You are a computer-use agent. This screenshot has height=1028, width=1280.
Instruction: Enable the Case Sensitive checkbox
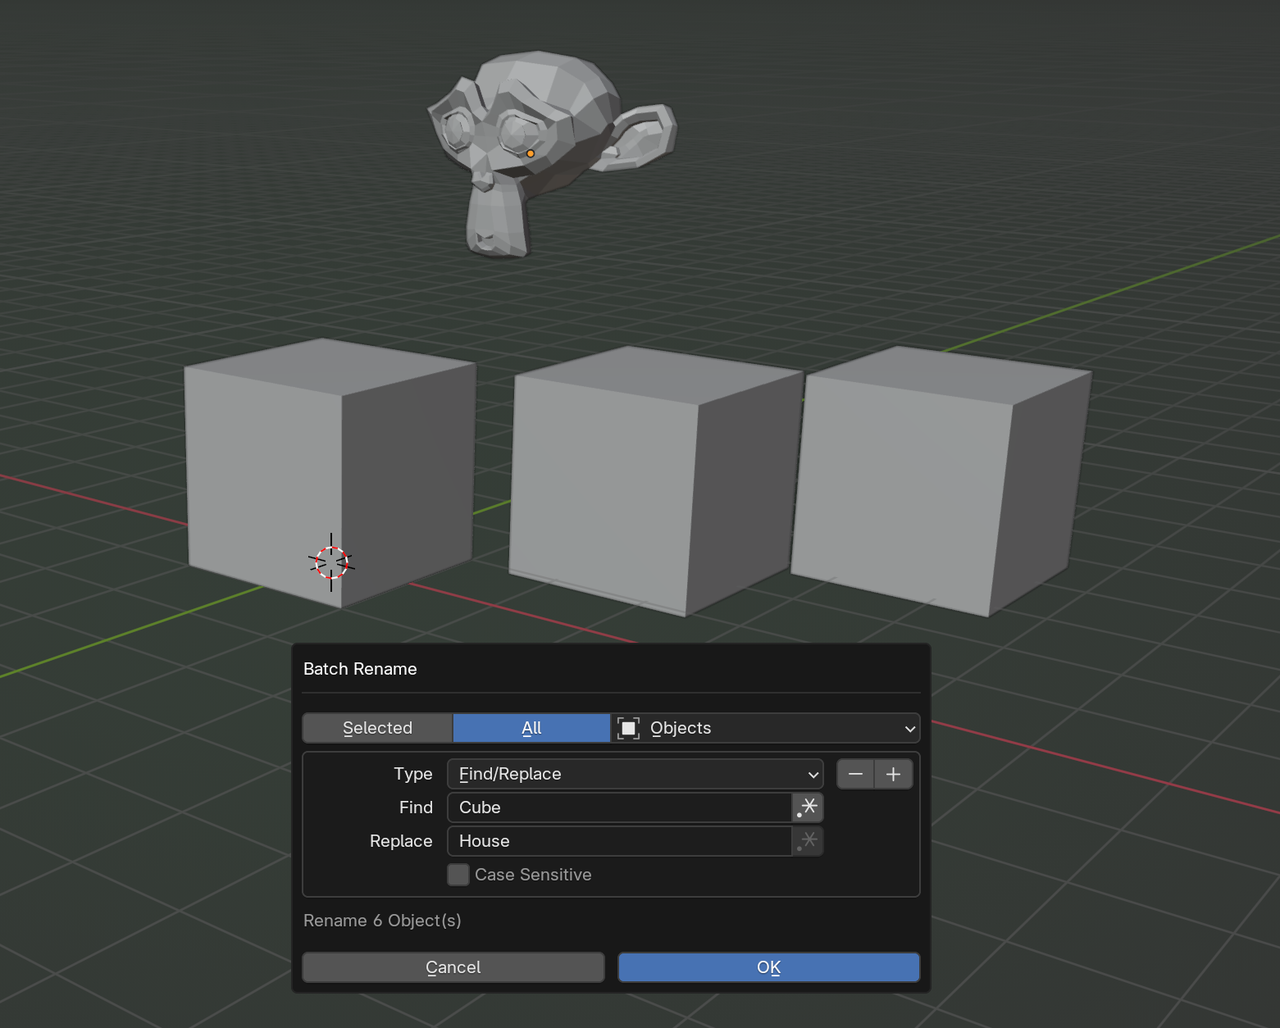[x=458, y=875]
